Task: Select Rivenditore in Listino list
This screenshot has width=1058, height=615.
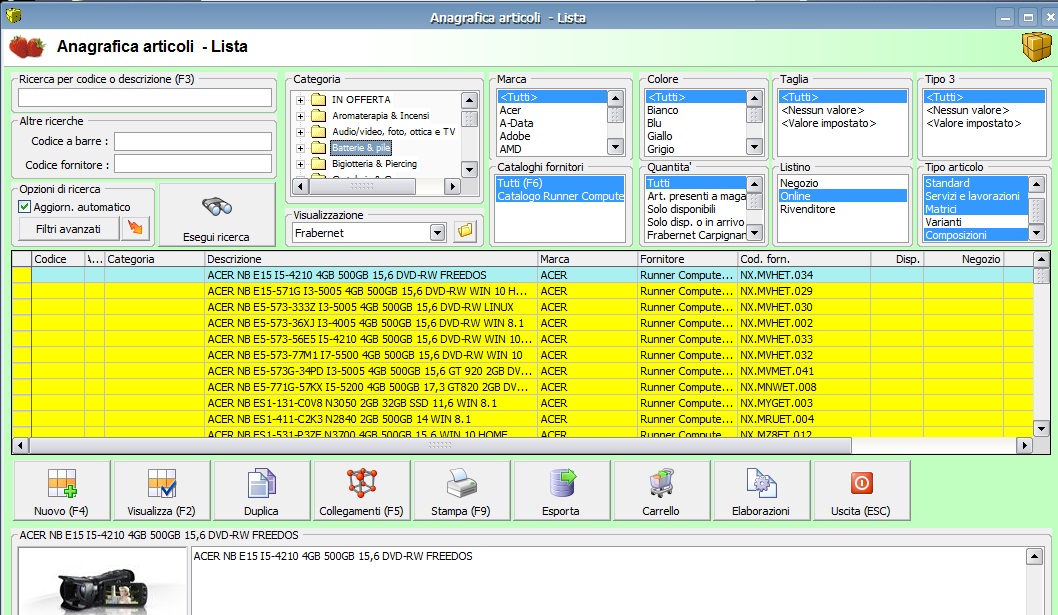Action: pos(808,209)
